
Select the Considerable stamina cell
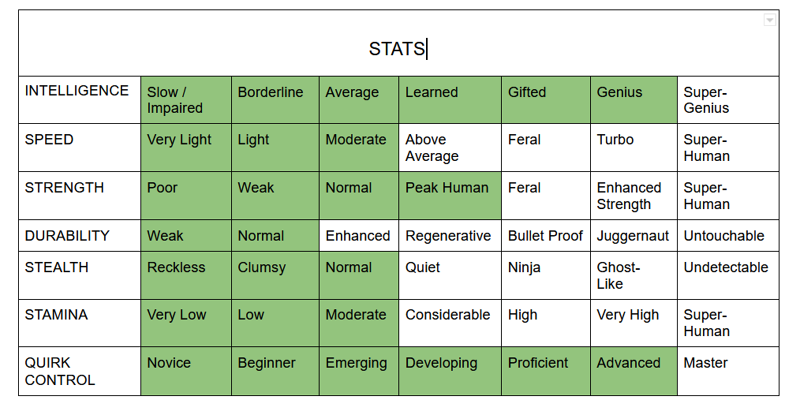coord(448,323)
